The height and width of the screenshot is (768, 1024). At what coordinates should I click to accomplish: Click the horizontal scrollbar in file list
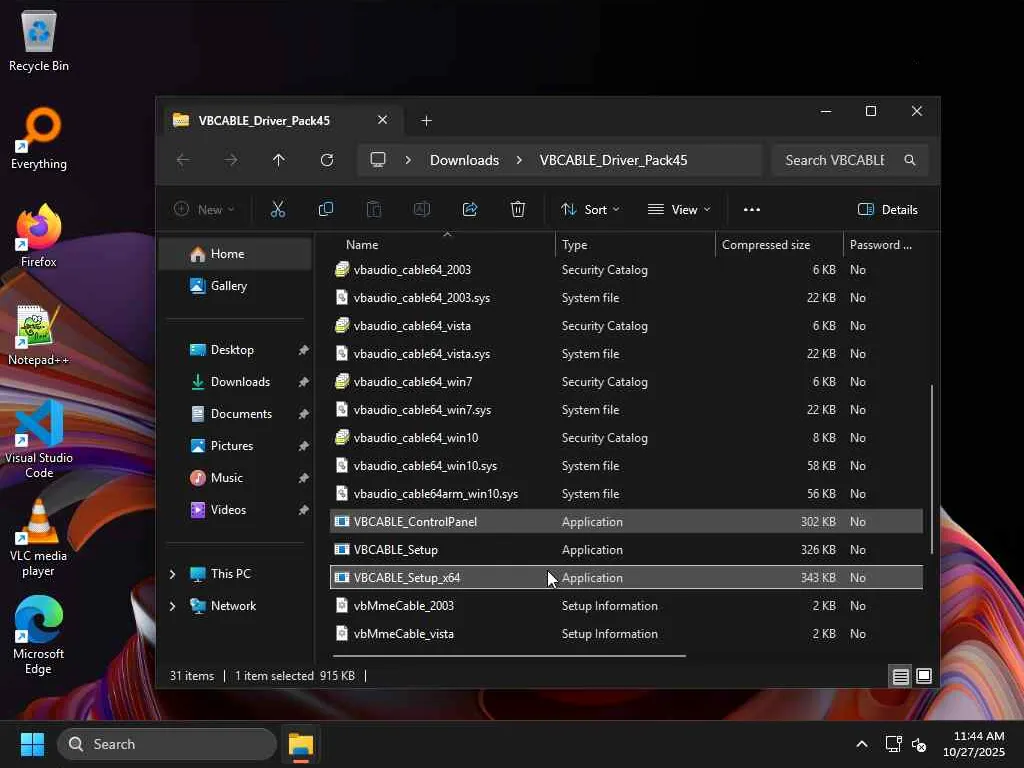pos(509,656)
